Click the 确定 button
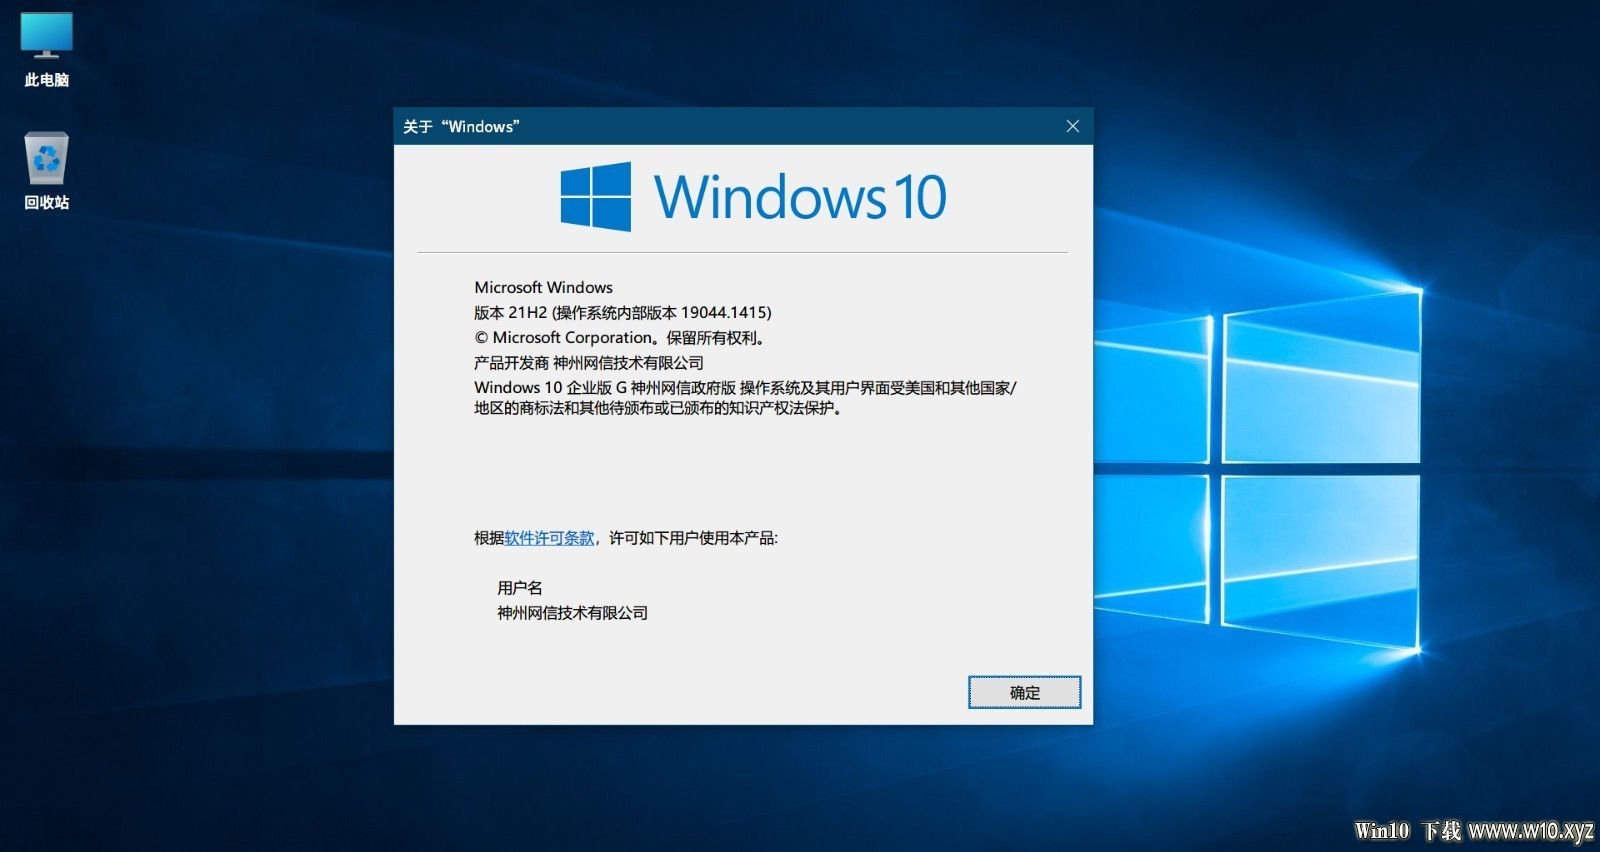Screen dimensions: 1600x852 tap(1024, 692)
